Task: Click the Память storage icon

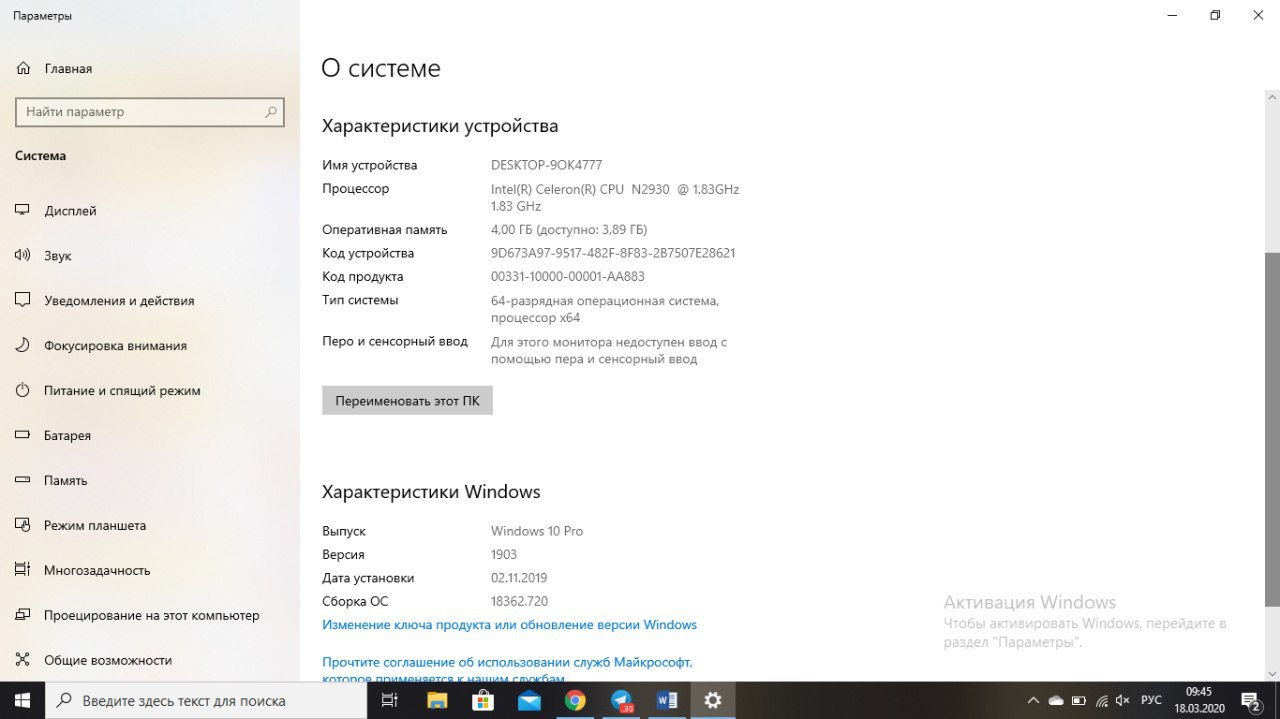Action: click(23, 481)
